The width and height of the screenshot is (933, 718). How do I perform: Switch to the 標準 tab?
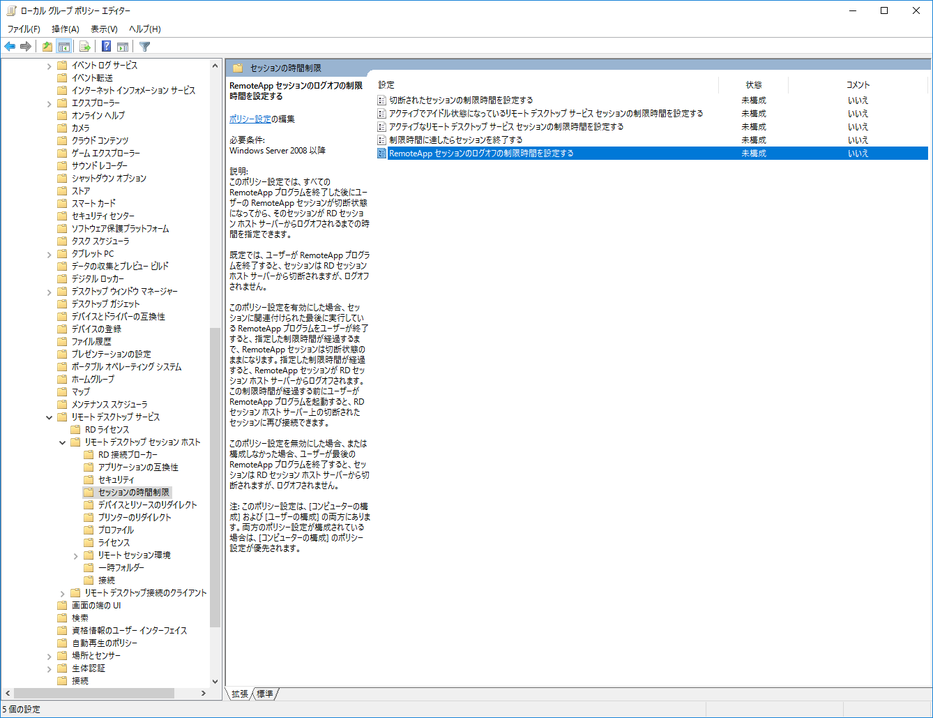click(265, 694)
